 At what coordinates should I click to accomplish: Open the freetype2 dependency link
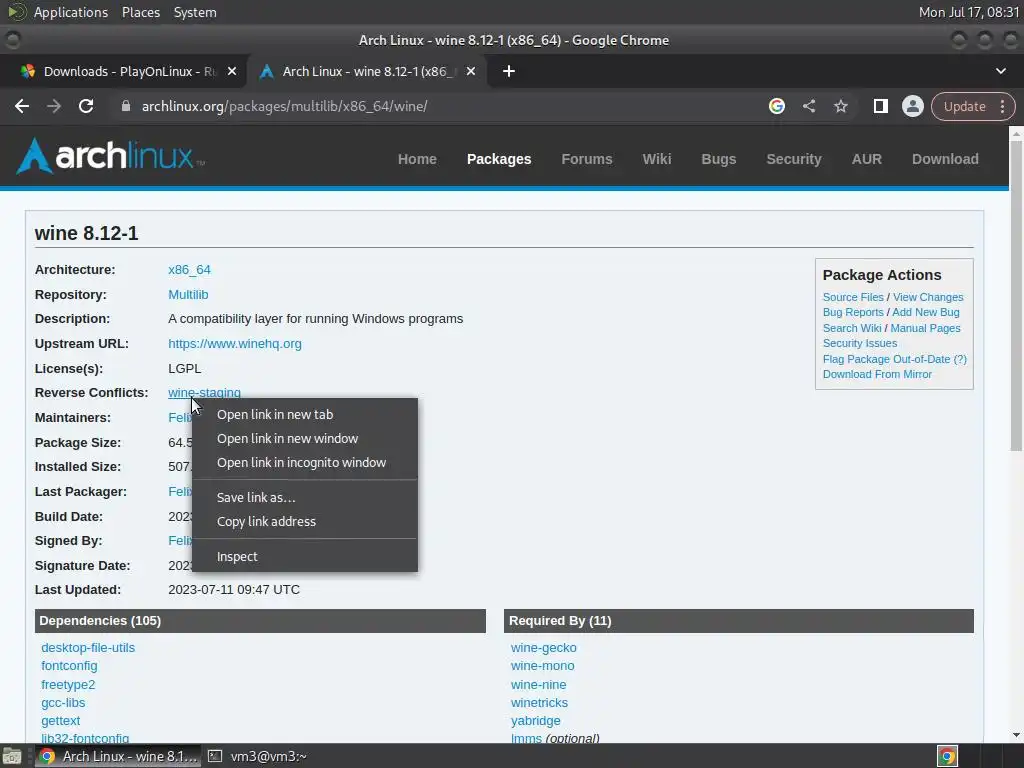pos(68,684)
